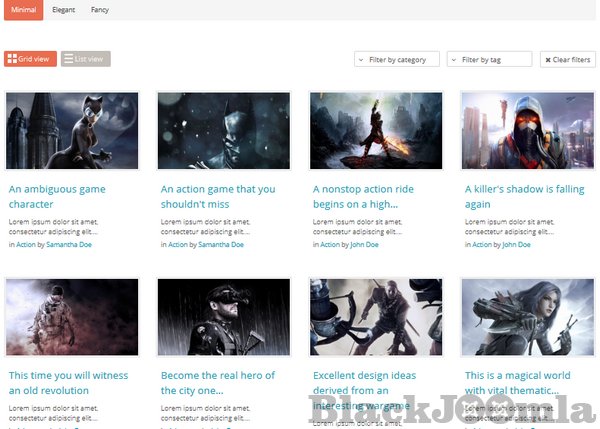Select the masked killer thumbnail image

528,131
